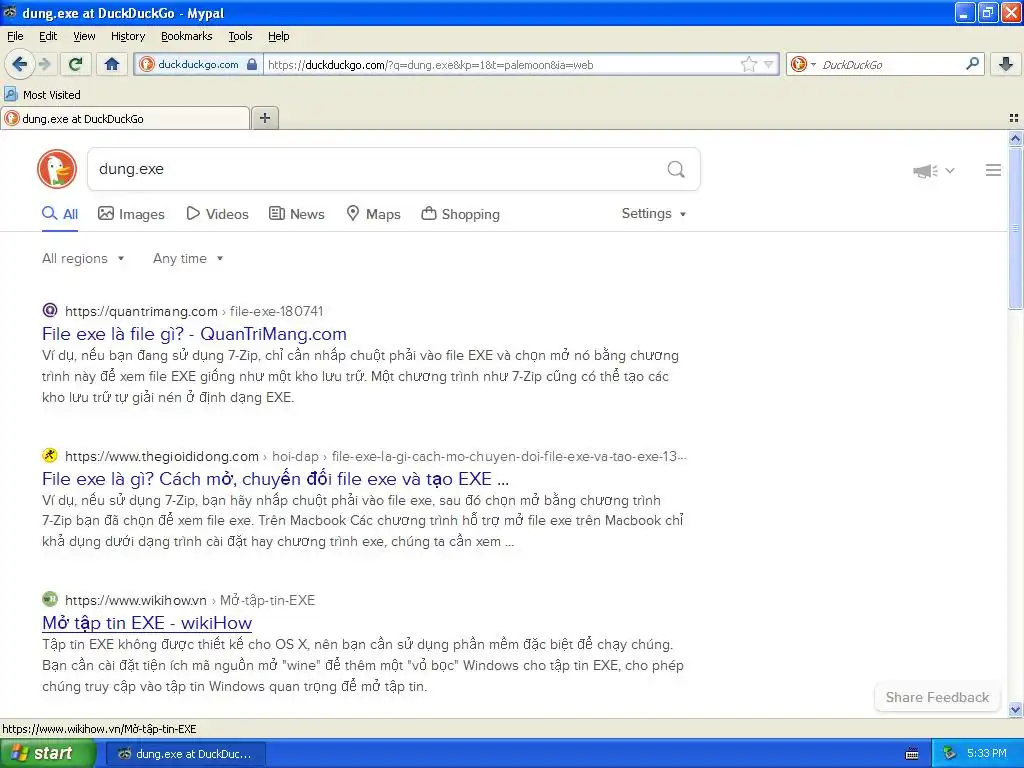Switch to the Maps tab
Viewport: 1024px width, 768px height.
tap(374, 214)
